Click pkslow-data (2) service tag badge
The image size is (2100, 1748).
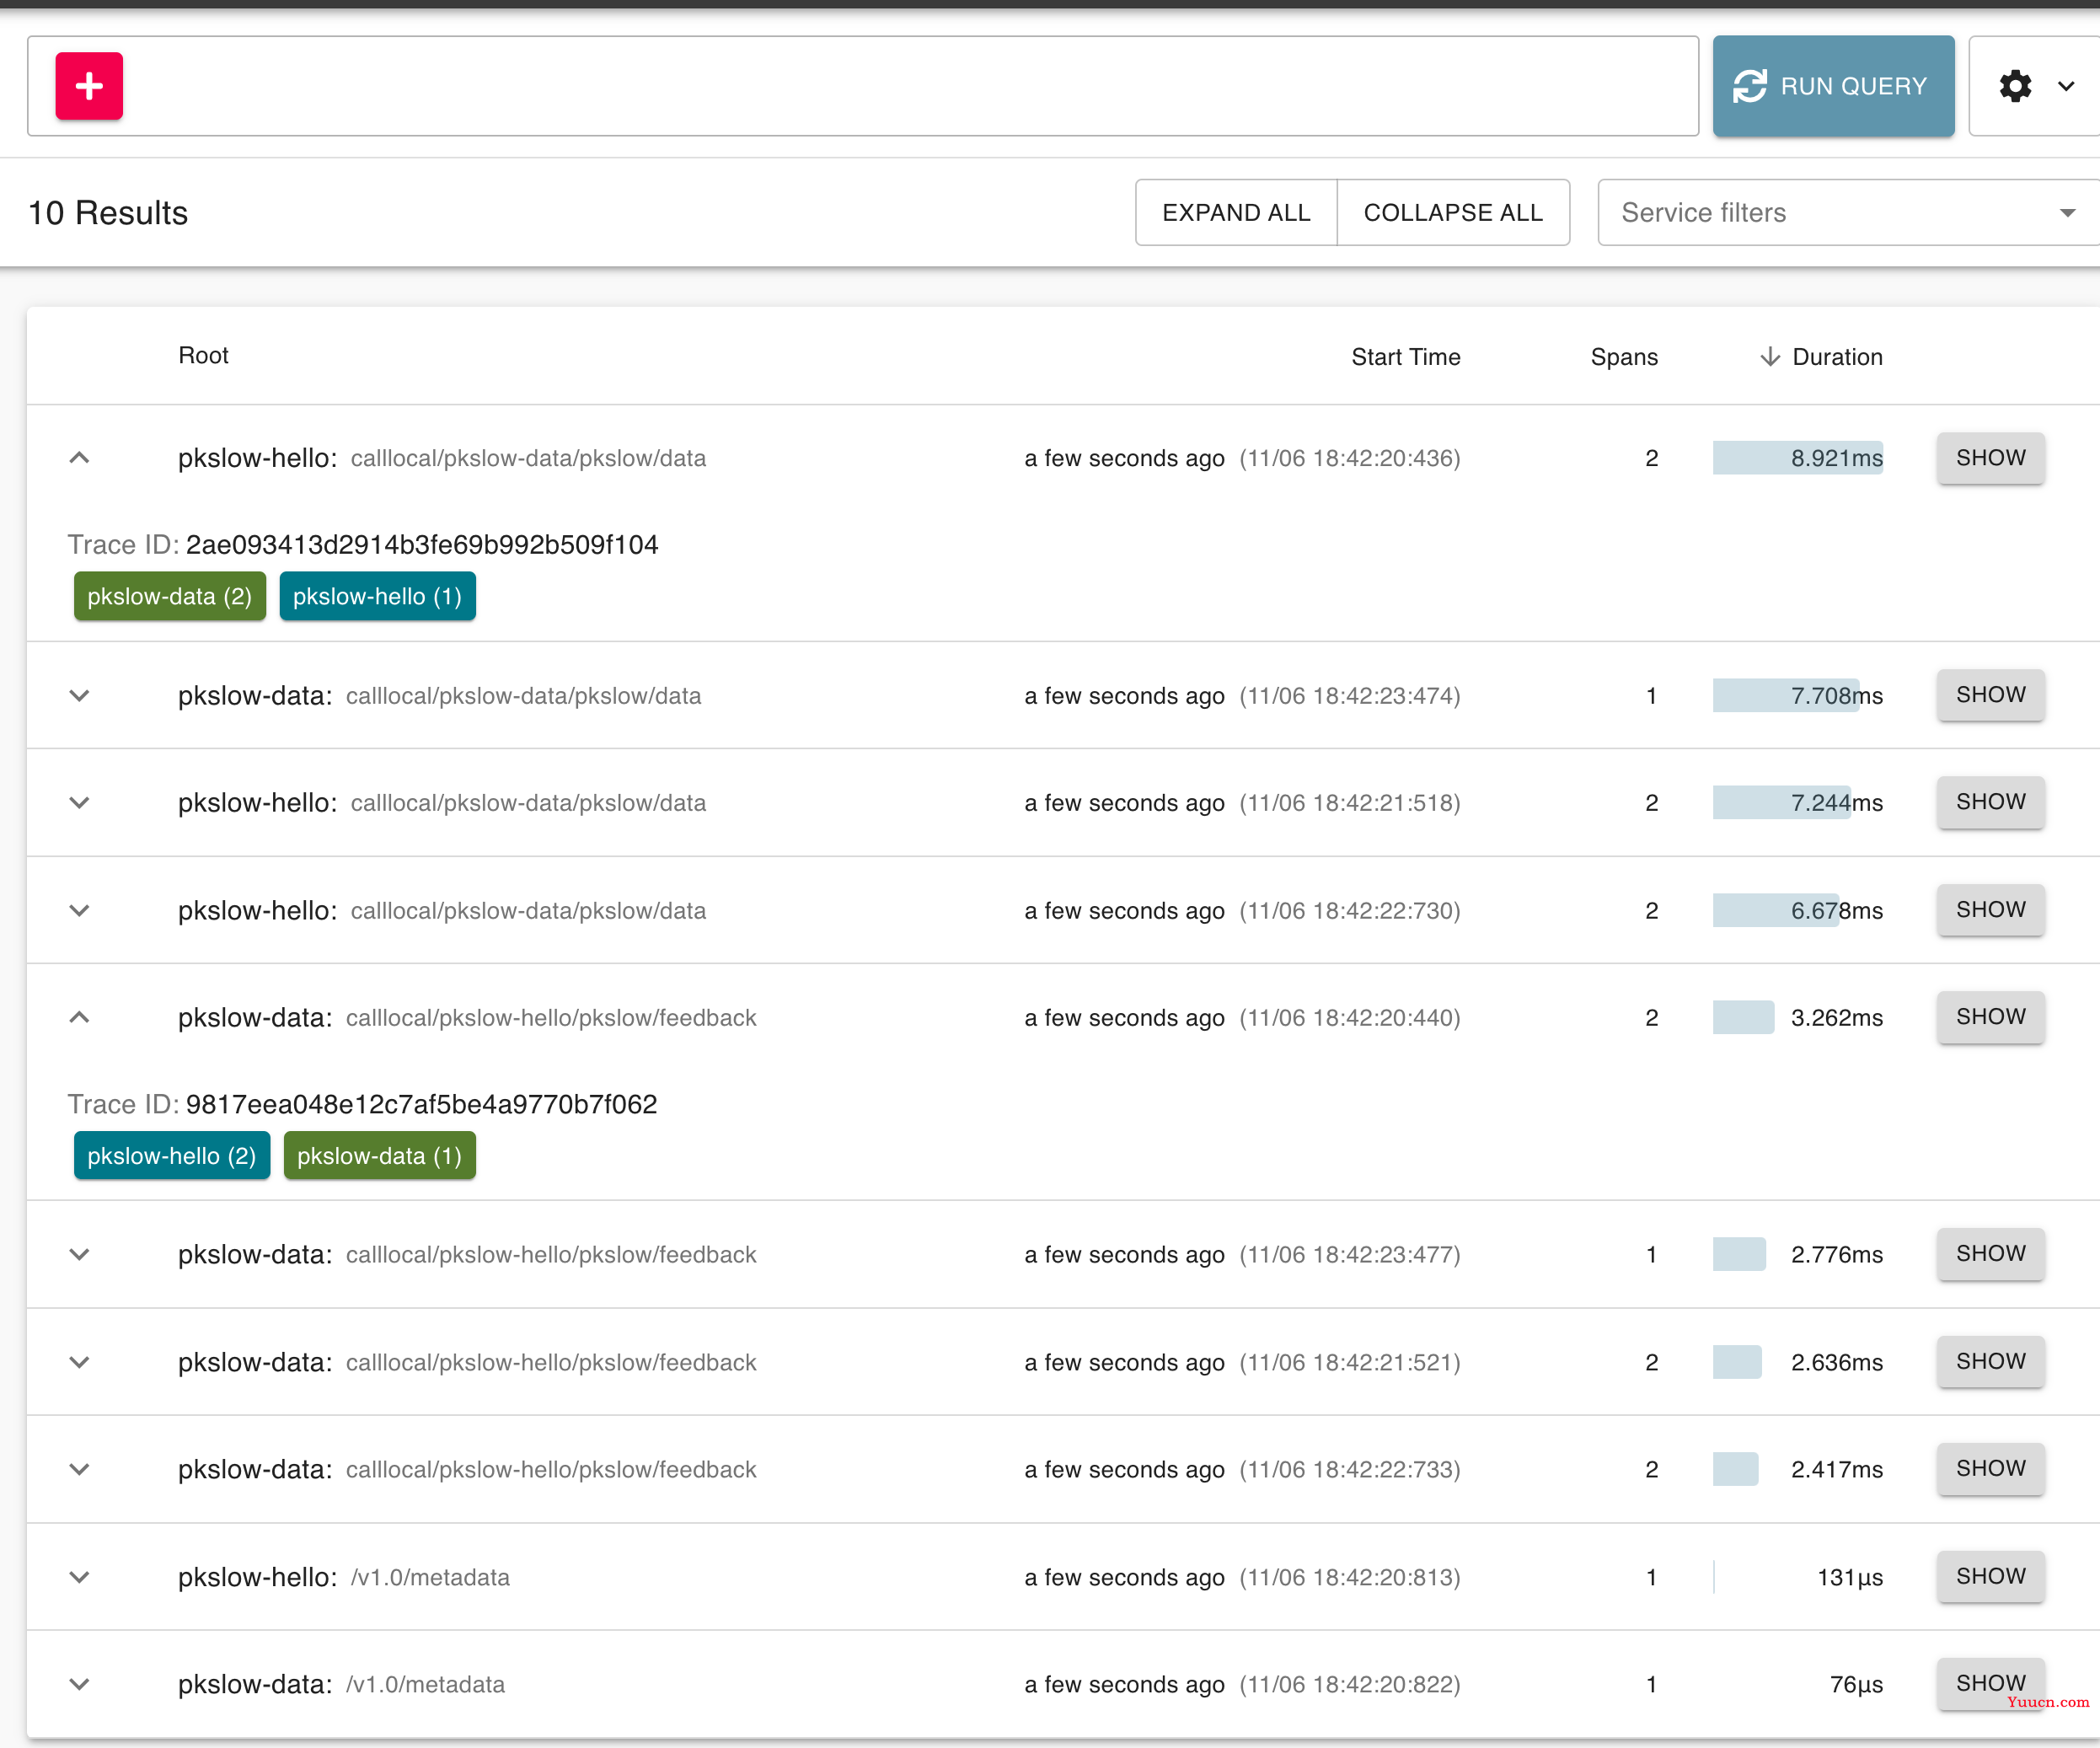[x=166, y=595]
